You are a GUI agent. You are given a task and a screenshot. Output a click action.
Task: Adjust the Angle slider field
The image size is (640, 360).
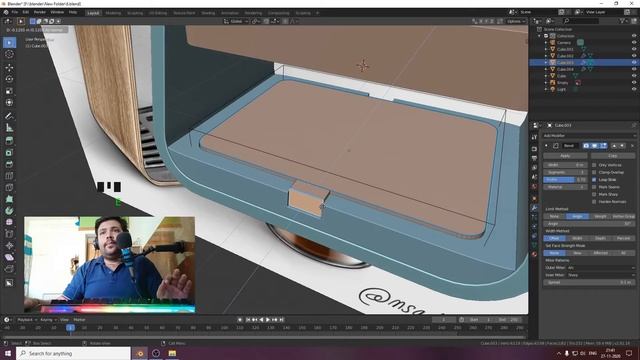pos(589,224)
